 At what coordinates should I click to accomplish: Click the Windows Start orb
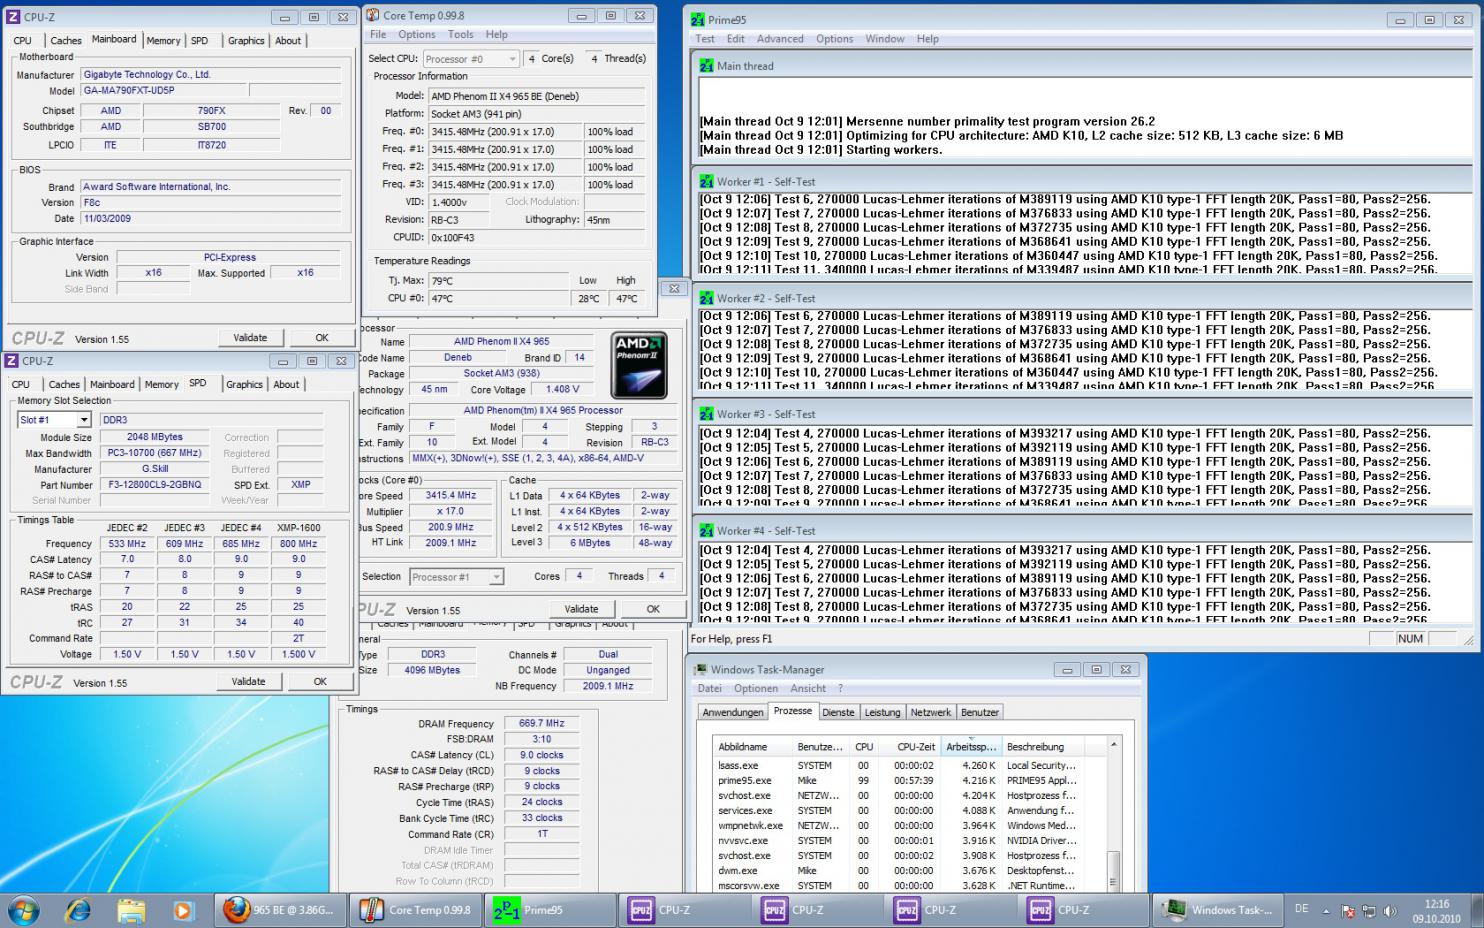coord(24,910)
